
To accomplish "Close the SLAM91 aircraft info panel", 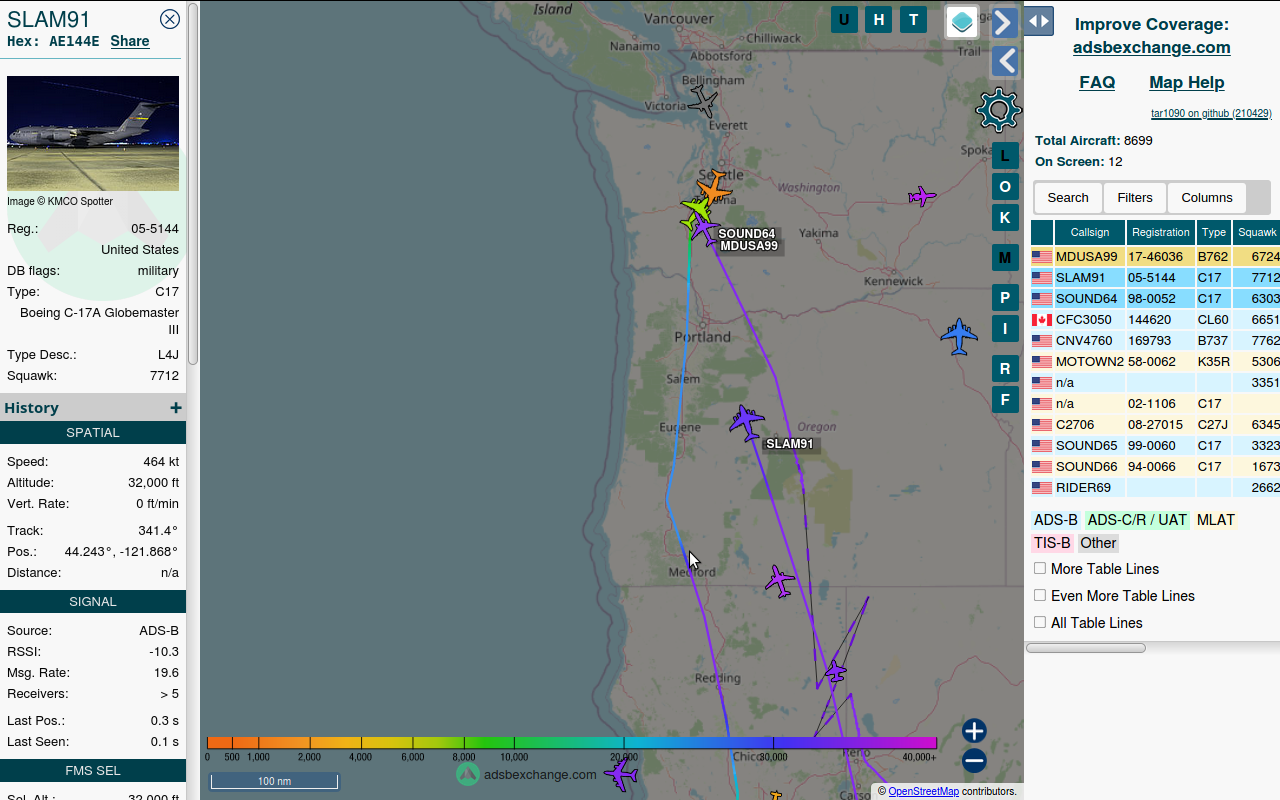I will [170, 19].
